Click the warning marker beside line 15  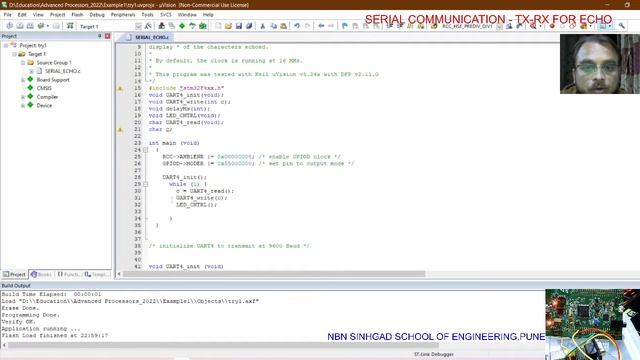point(120,88)
